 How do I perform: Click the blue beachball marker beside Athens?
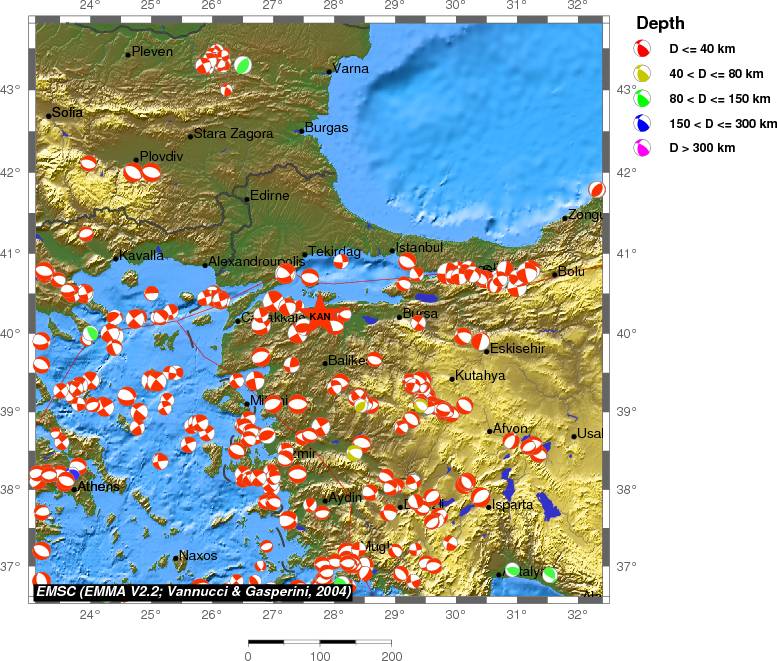click(x=76, y=469)
